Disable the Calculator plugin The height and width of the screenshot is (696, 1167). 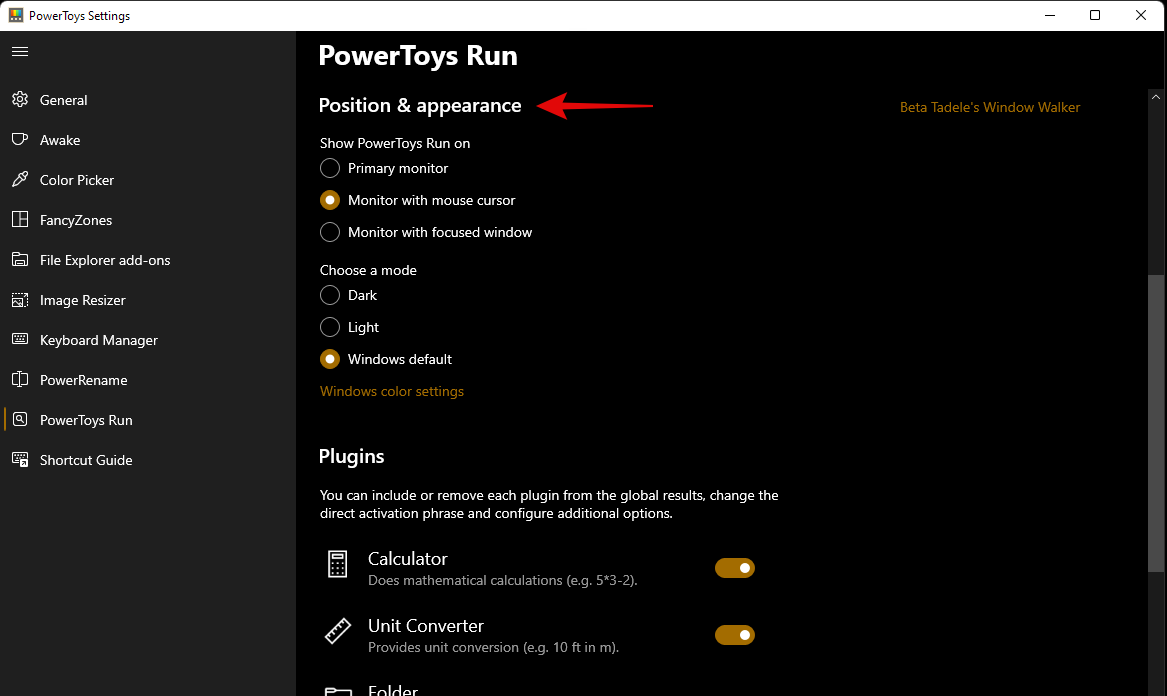pos(735,568)
